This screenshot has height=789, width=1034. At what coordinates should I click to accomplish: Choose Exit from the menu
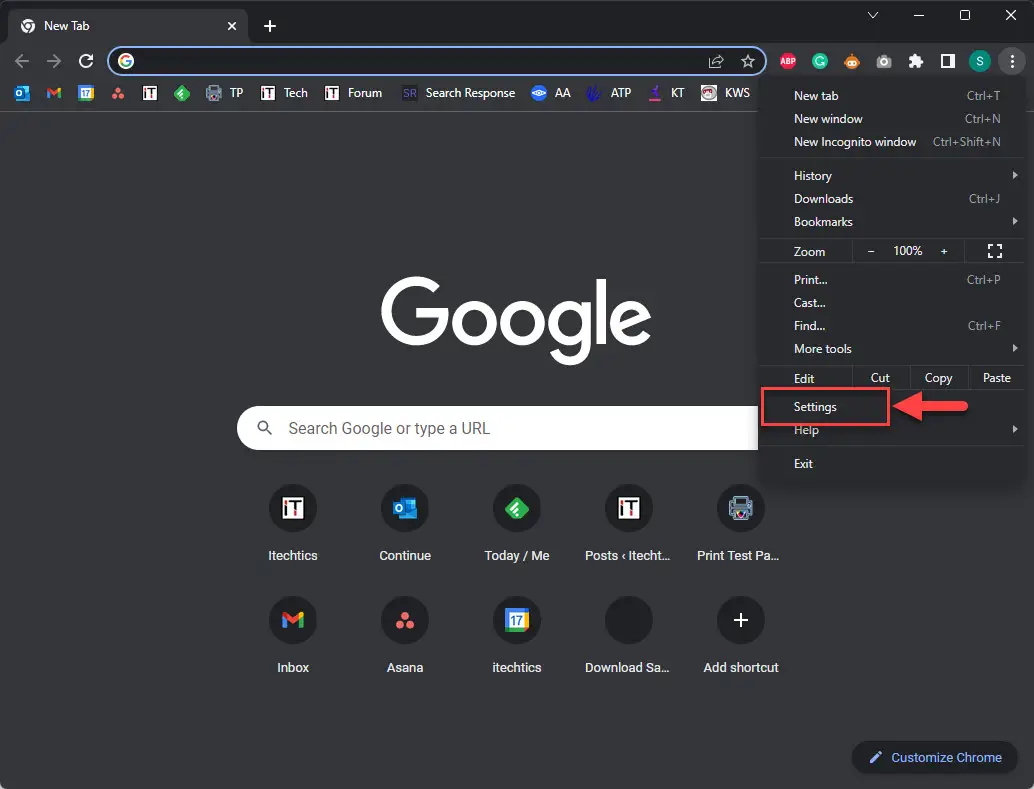coord(892,464)
